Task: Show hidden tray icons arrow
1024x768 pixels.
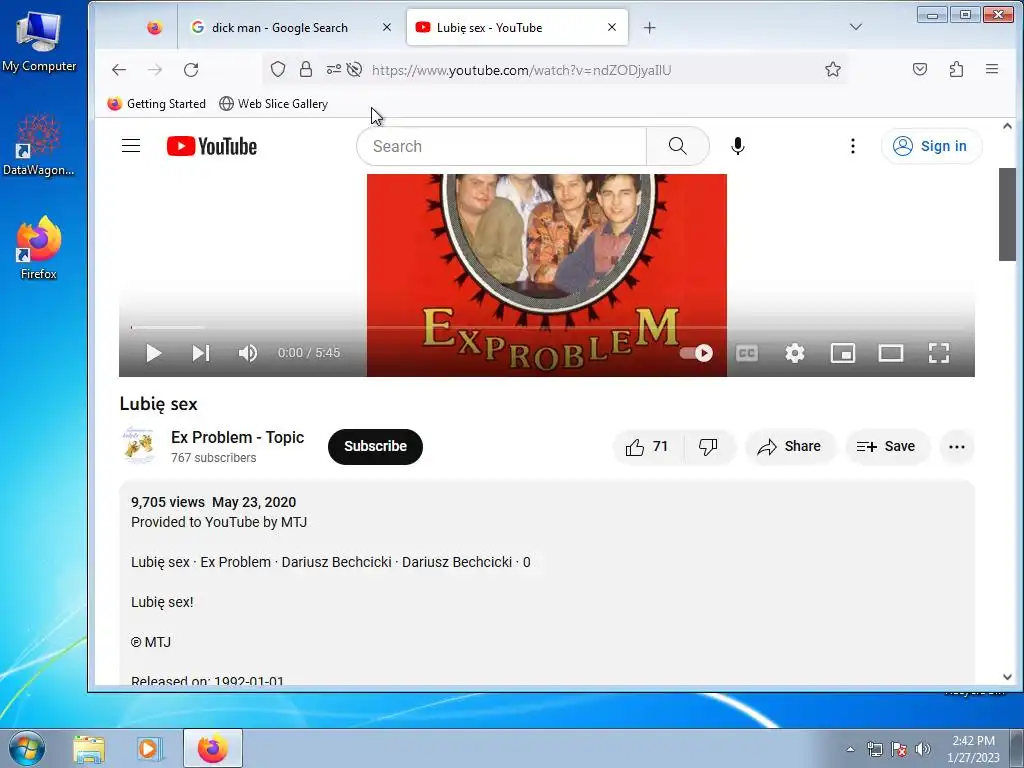Action: click(850, 749)
